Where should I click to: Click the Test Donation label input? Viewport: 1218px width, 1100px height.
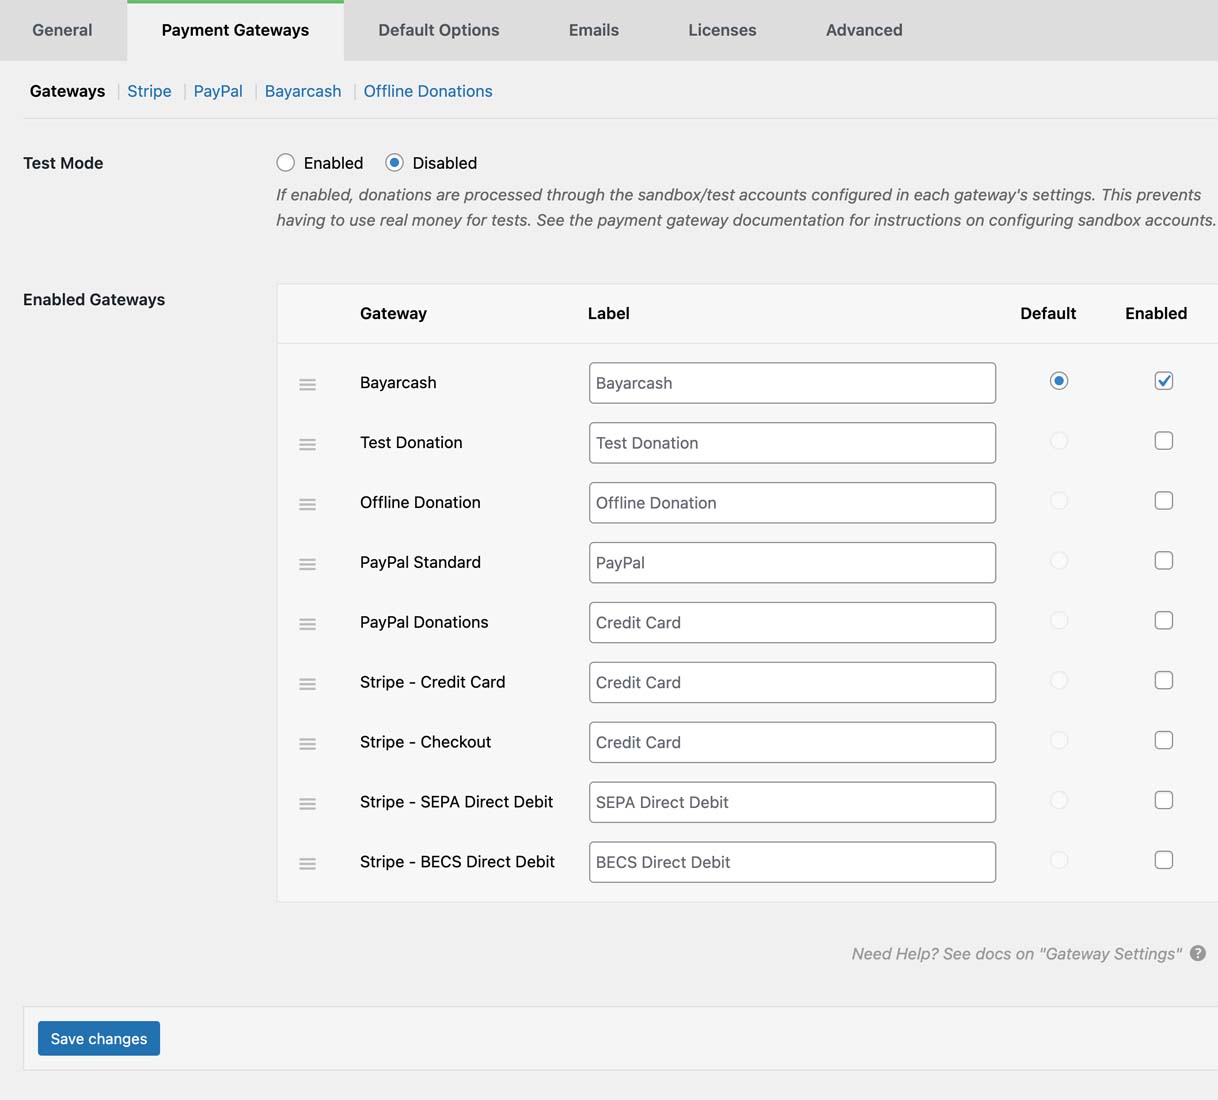pos(792,443)
